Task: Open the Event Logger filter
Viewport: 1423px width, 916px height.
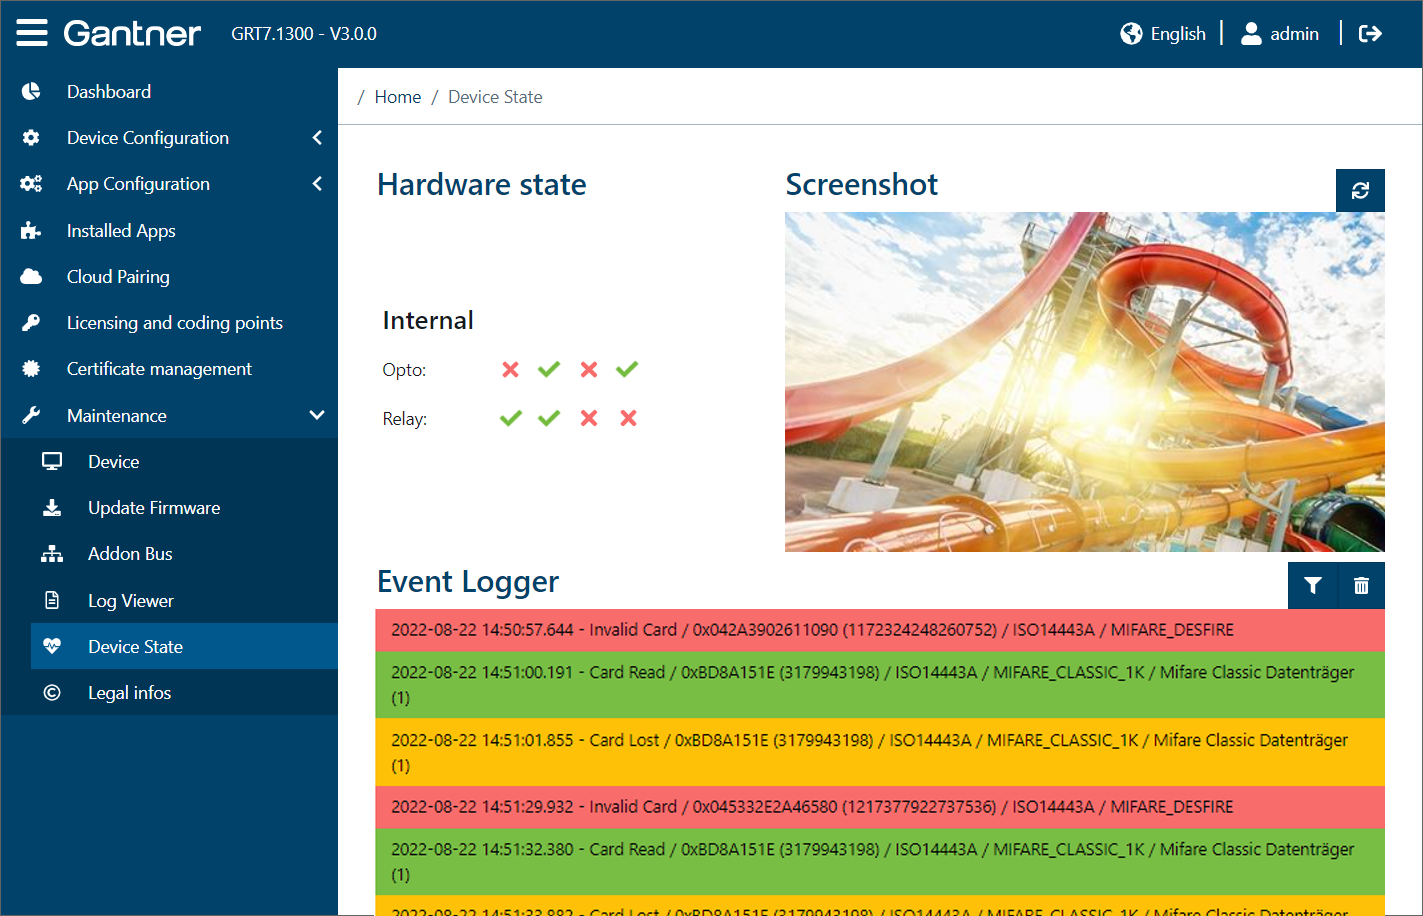Action: pyautogui.click(x=1313, y=586)
